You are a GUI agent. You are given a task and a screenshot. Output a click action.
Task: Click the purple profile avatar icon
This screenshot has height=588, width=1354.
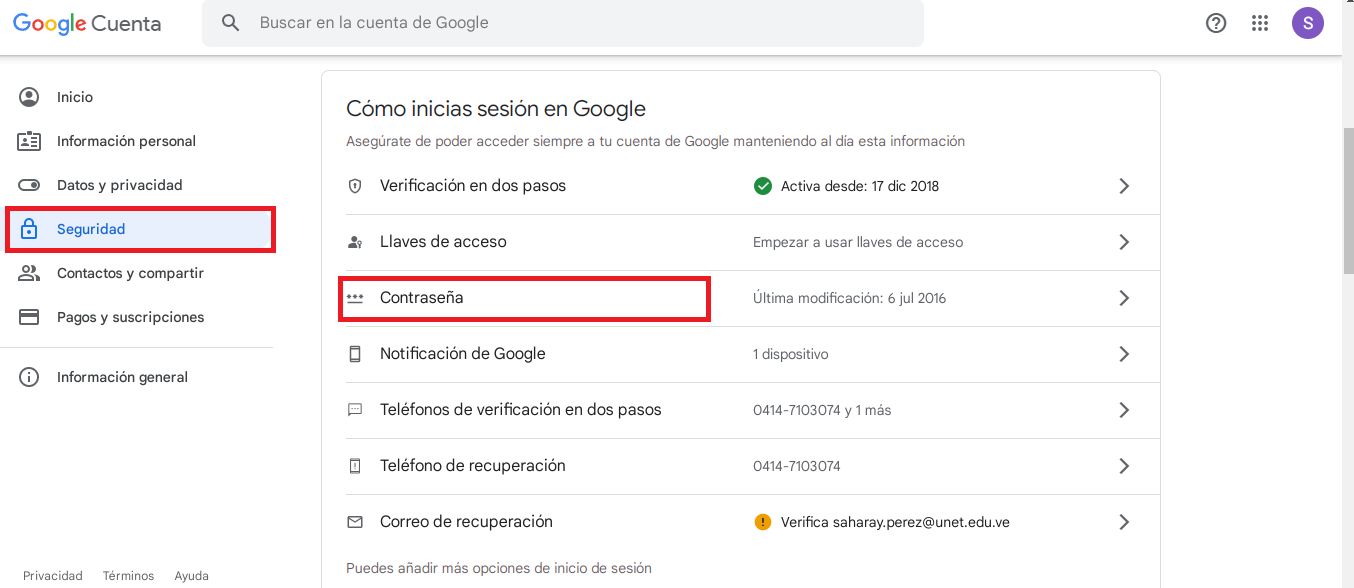point(1307,22)
